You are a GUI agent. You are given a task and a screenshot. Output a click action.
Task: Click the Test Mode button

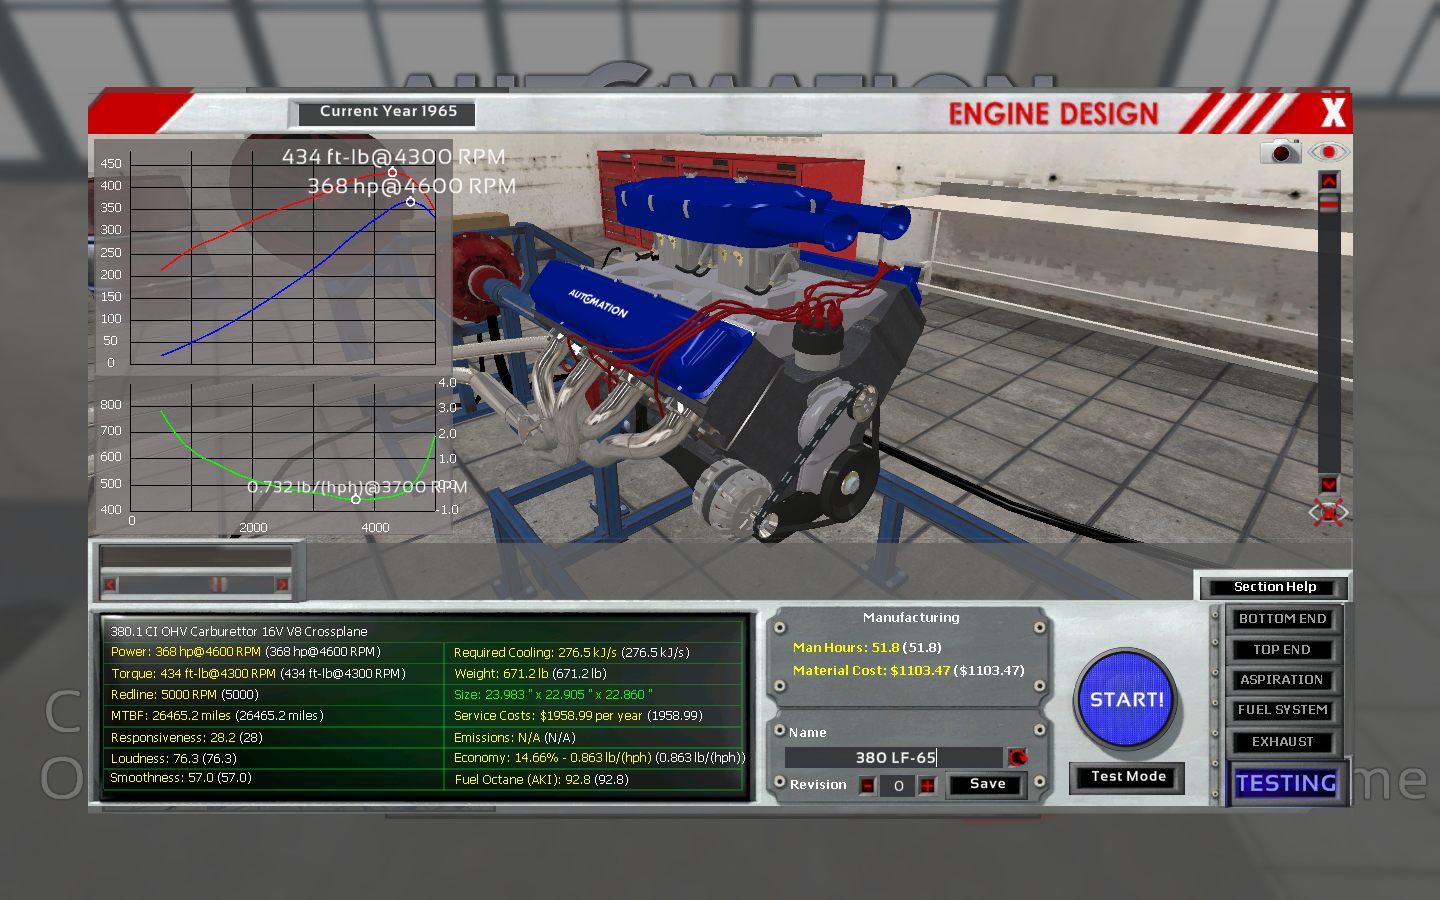point(1128,777)
